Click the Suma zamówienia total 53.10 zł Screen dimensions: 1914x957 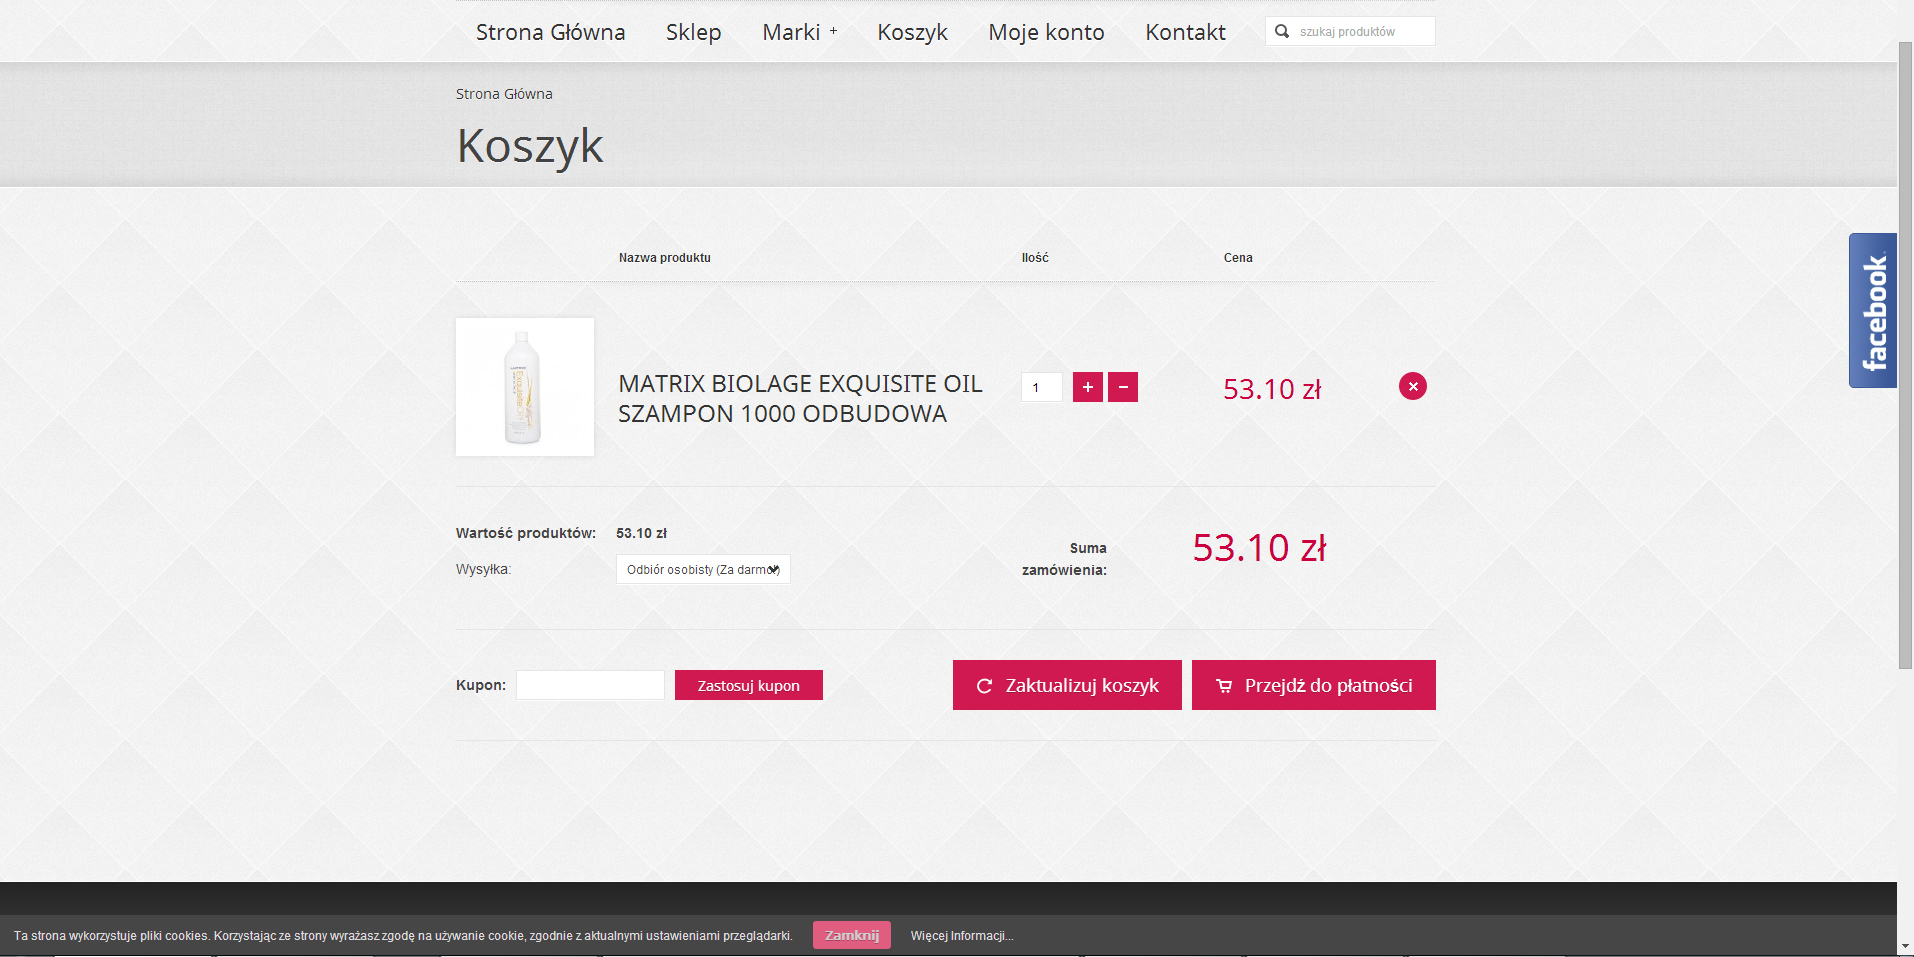coord(1260,548)
